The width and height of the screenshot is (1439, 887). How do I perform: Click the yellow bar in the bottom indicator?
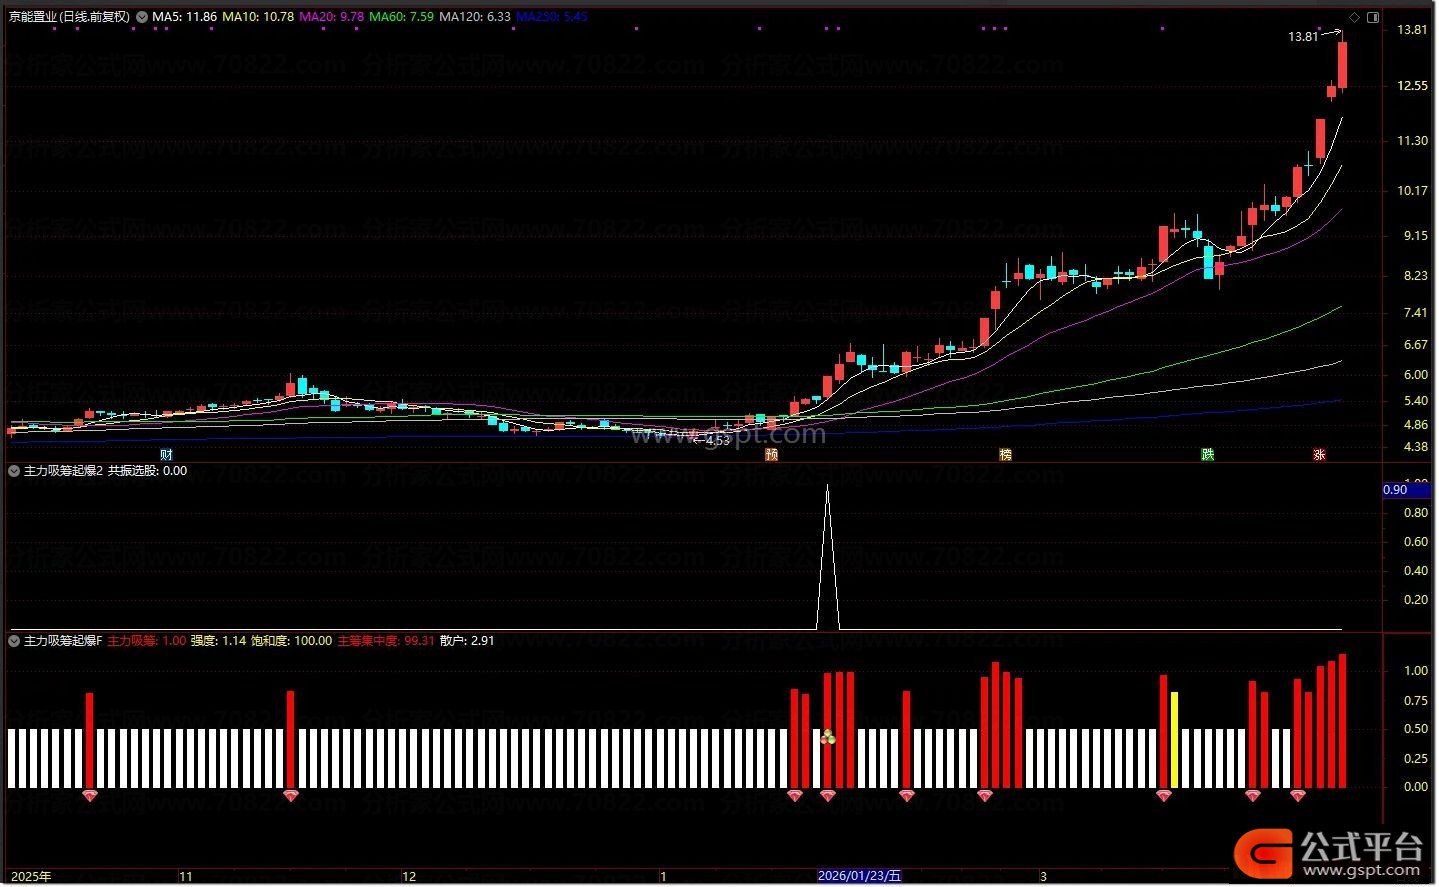(x=1174, y=740)
